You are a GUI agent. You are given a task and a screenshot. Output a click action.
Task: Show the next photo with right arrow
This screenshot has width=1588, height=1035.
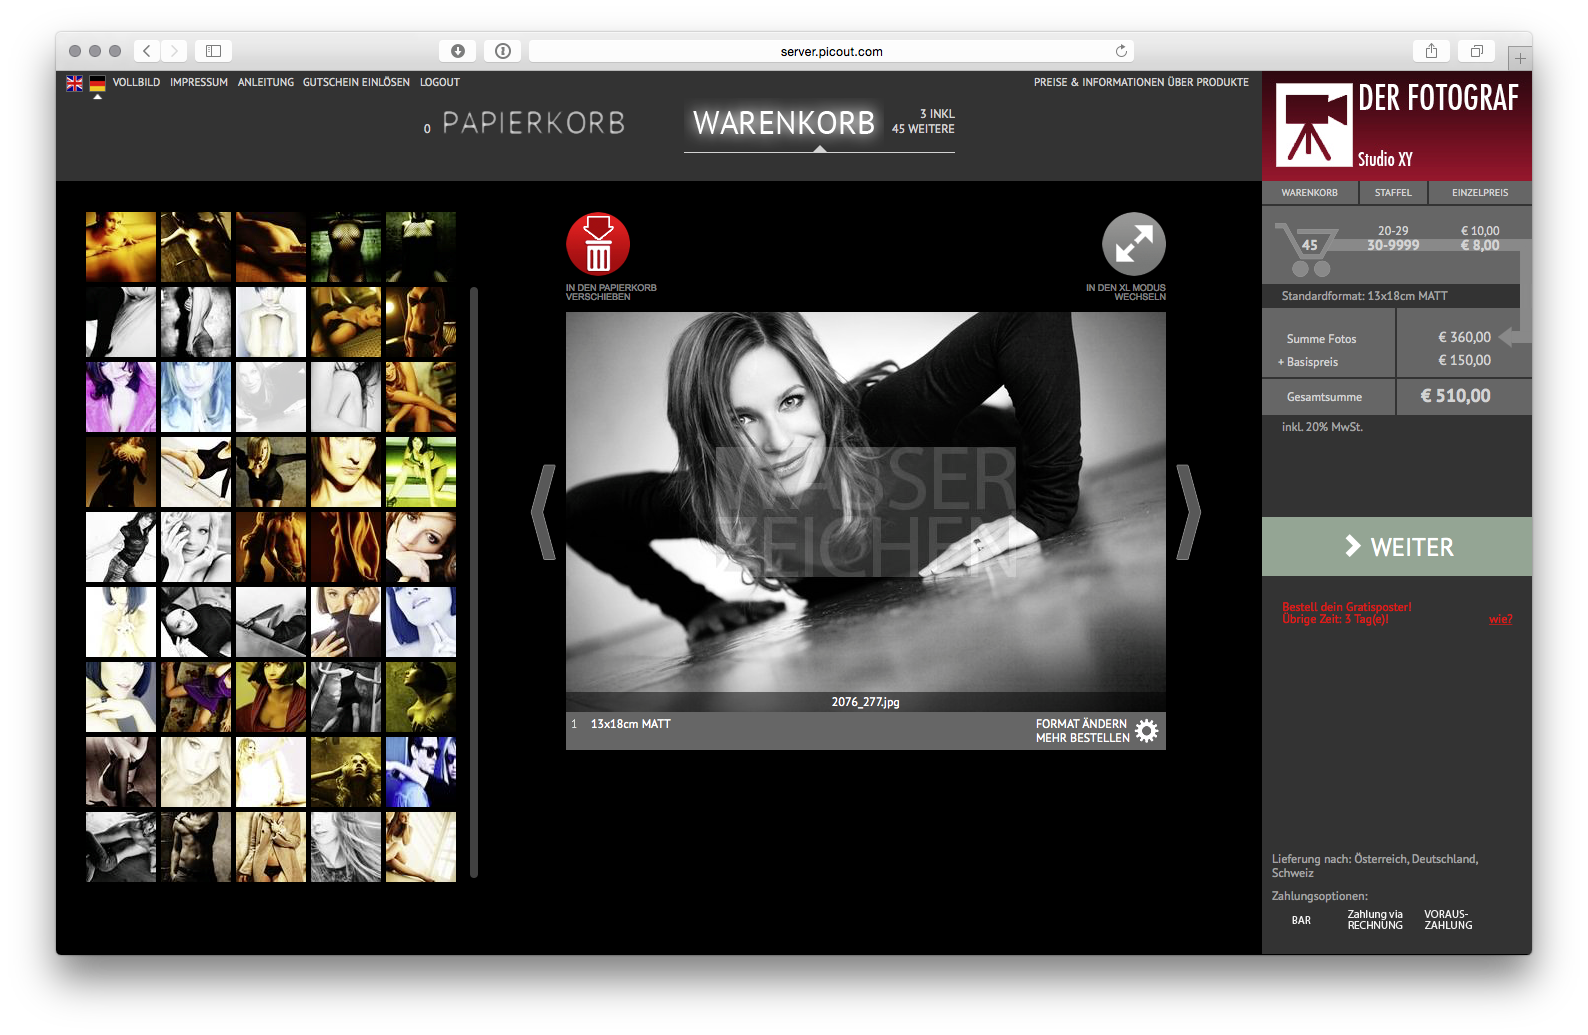click(x=1188, y=512)
